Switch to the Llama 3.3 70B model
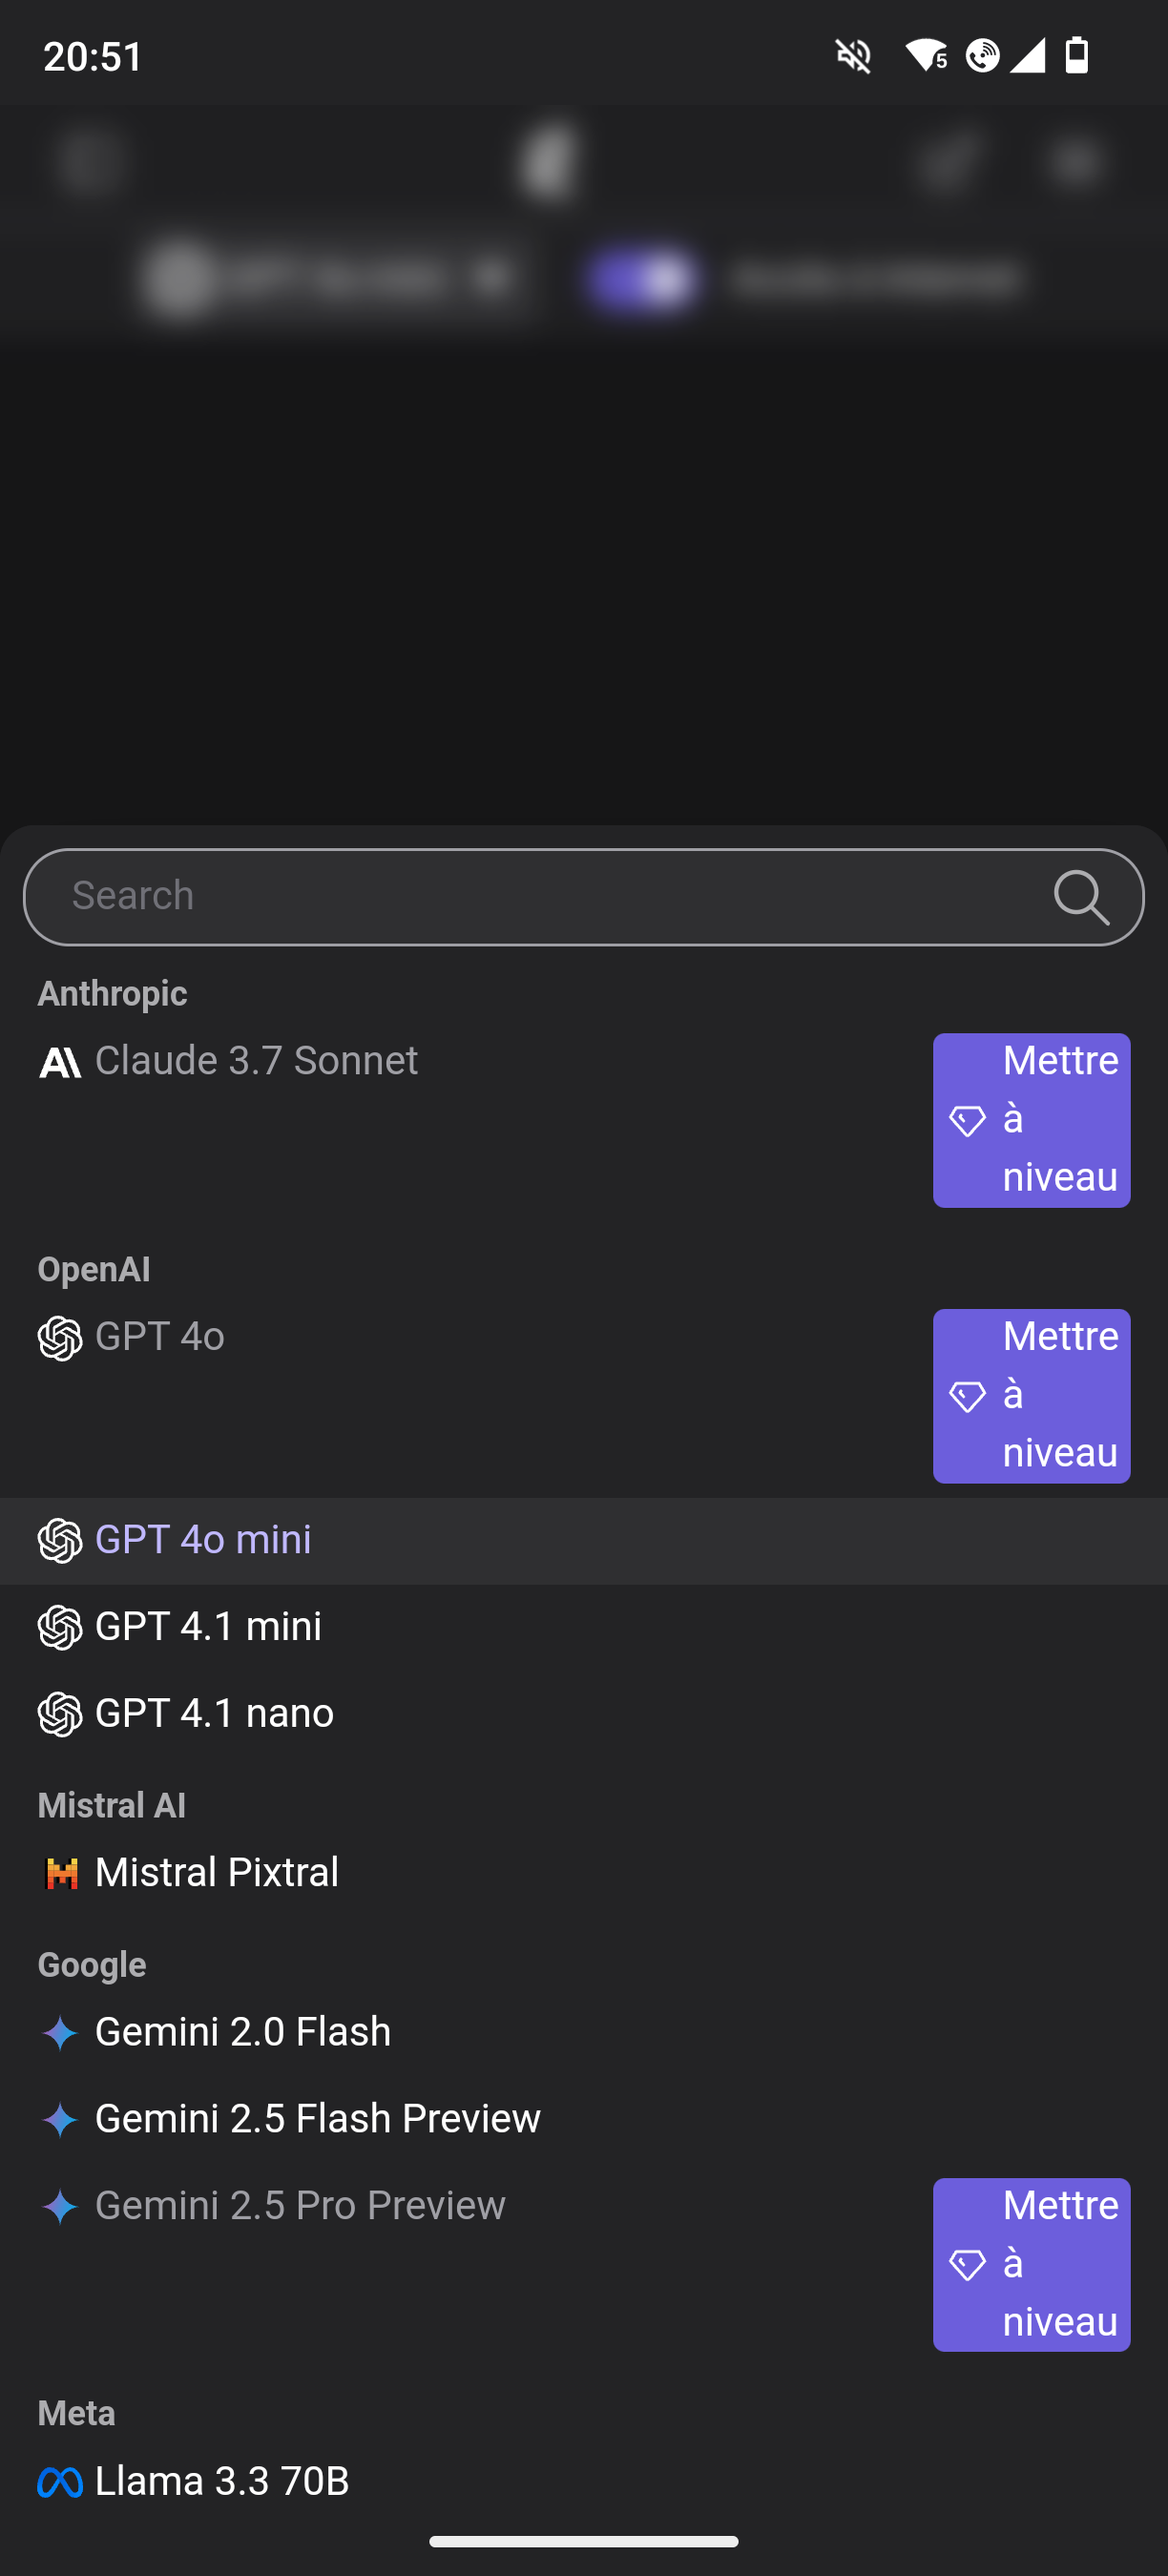The image size is (1168, 2576). pyautogui.click(x=222, y=2482)
